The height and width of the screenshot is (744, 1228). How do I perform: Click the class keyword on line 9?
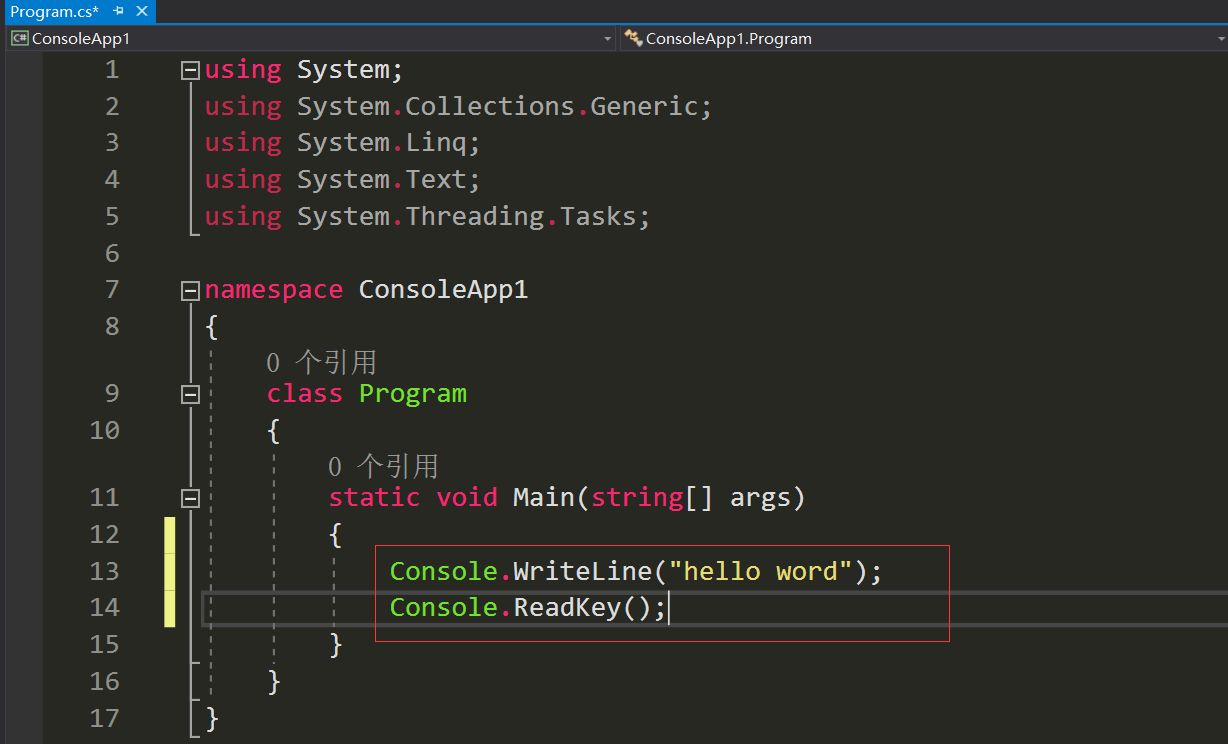(x=304, y=394)
